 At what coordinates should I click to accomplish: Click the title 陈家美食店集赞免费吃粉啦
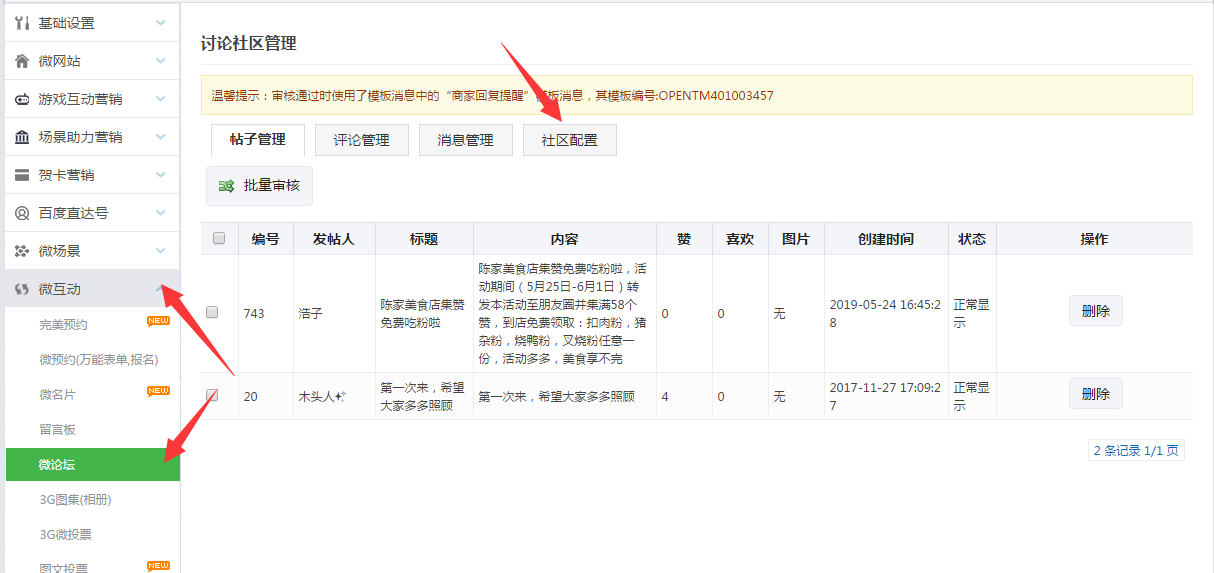click(423, 314)
